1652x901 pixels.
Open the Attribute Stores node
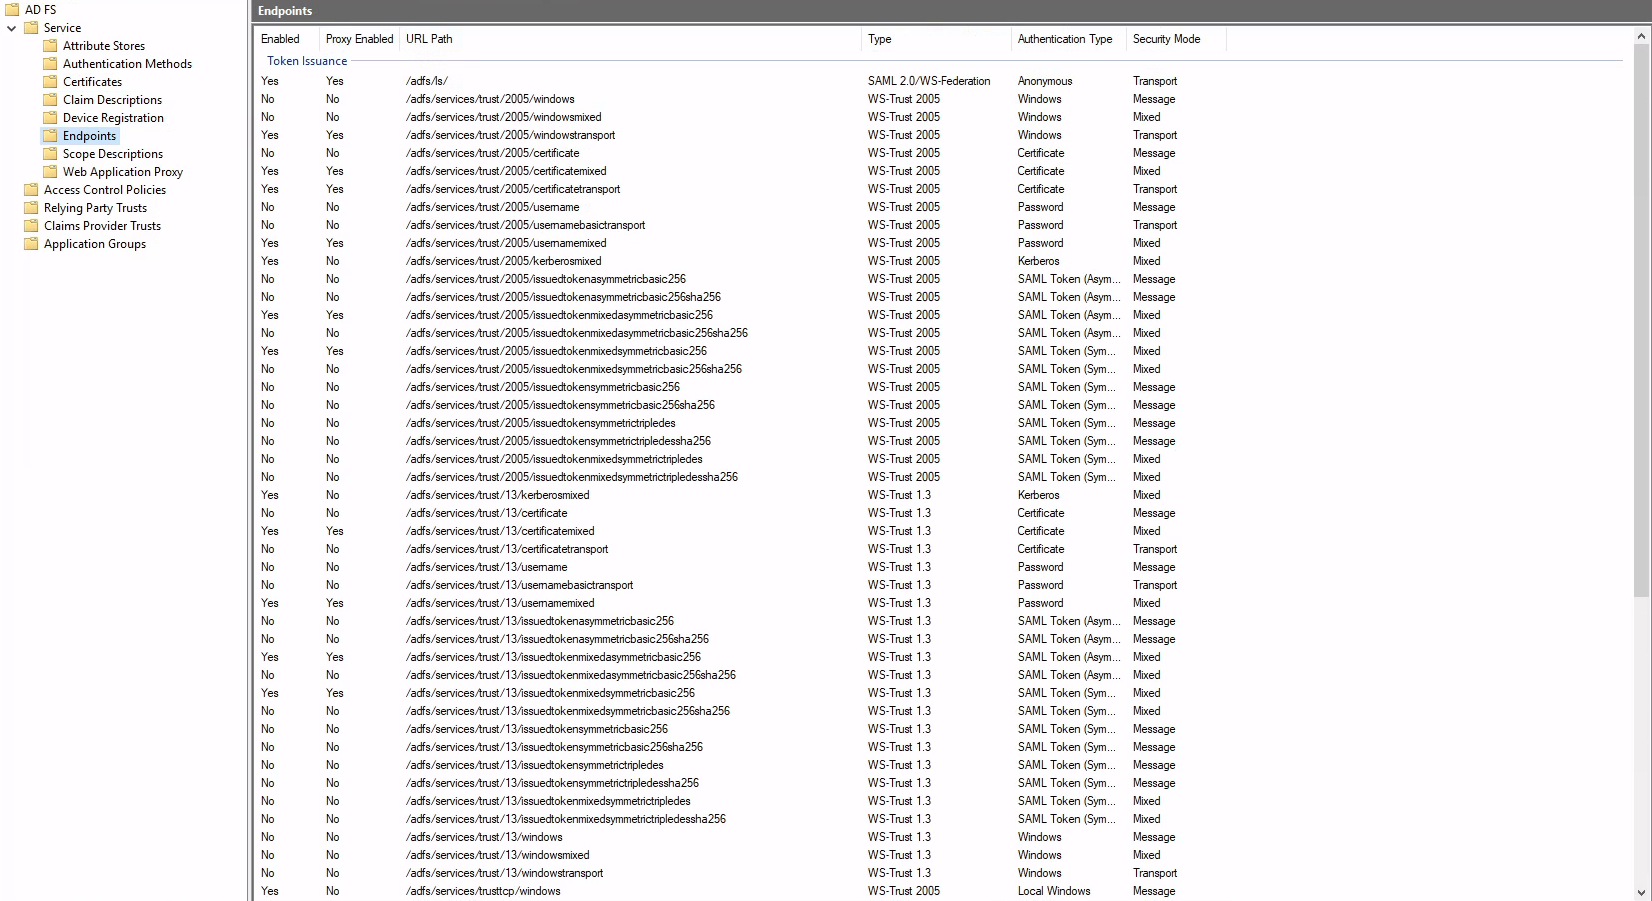tap(104, 45)
